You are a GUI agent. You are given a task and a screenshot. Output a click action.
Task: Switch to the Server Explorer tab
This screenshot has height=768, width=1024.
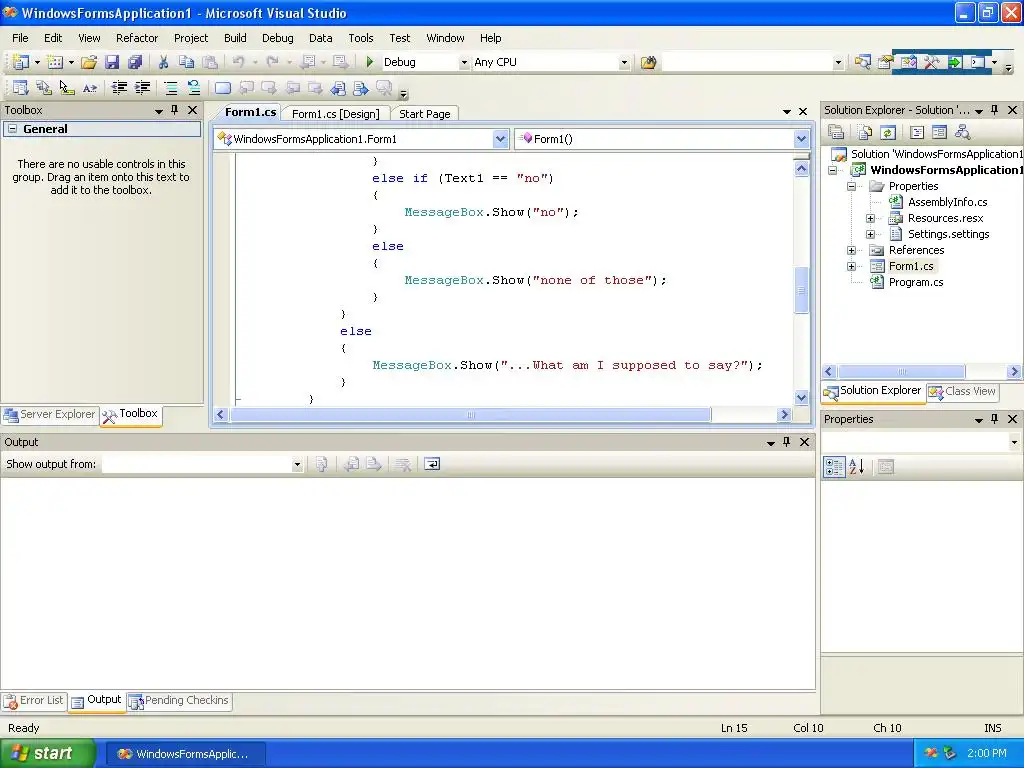pyautogui.click(x=50, y=415)
